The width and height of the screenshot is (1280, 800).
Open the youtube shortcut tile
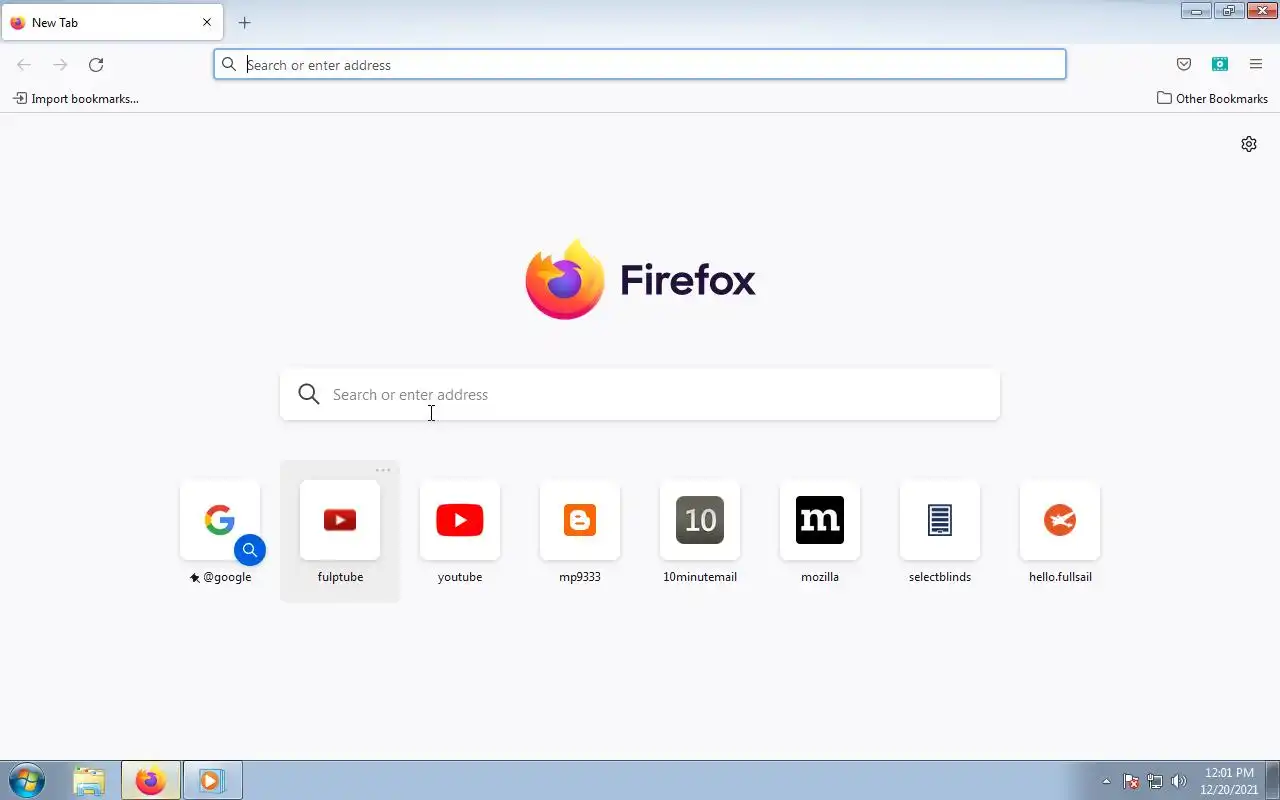click(460, 520)
